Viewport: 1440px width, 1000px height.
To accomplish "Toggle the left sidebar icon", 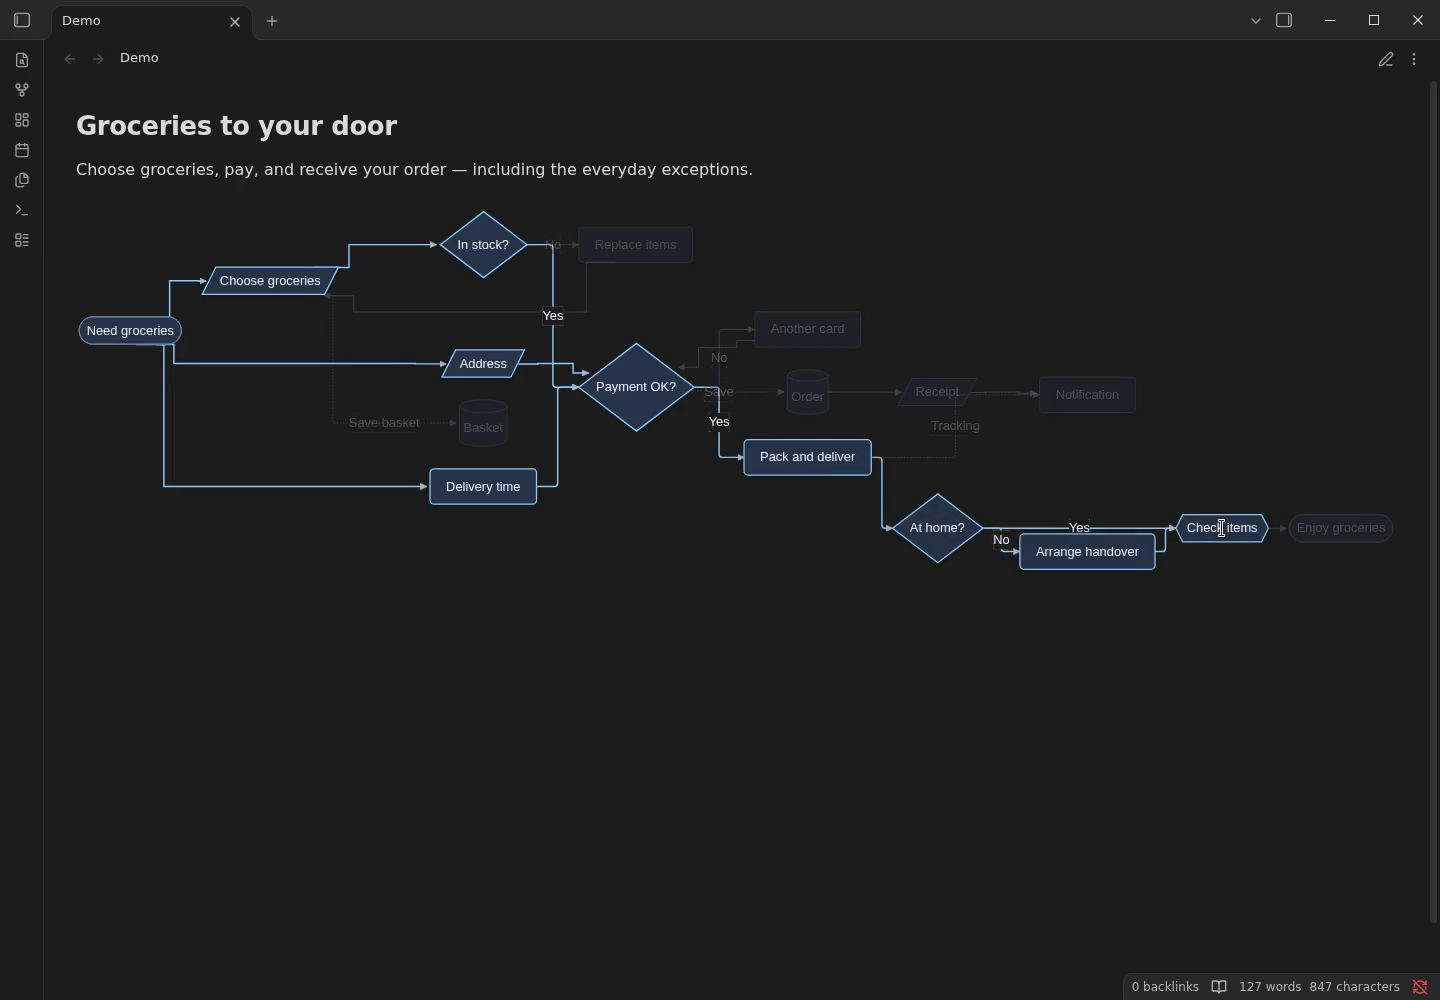I will tap(22, 20).
